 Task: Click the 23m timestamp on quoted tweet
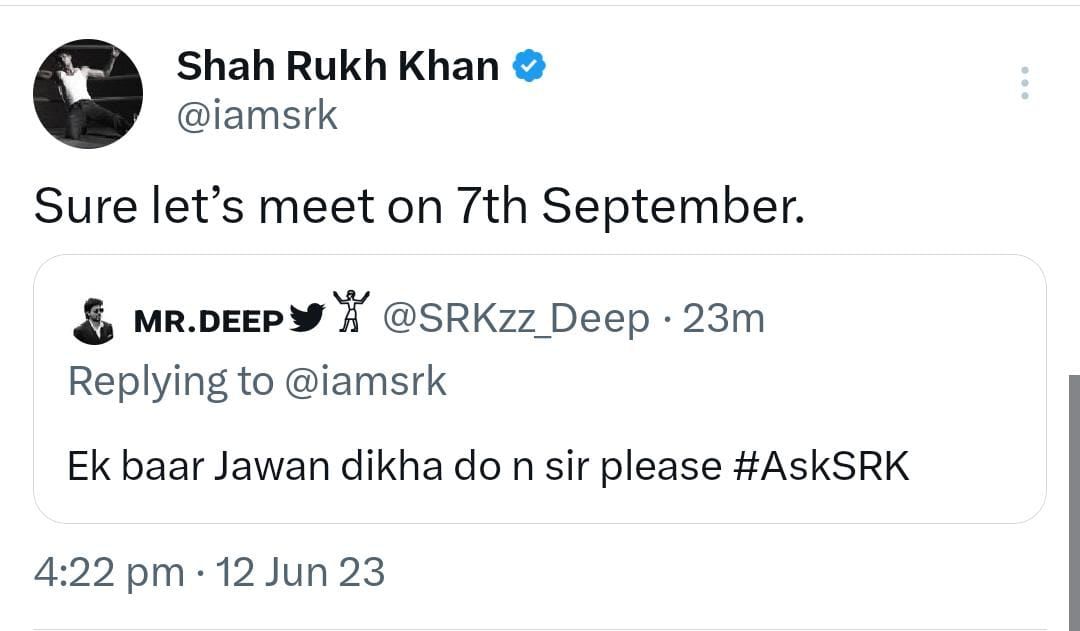tap(723, 319)
